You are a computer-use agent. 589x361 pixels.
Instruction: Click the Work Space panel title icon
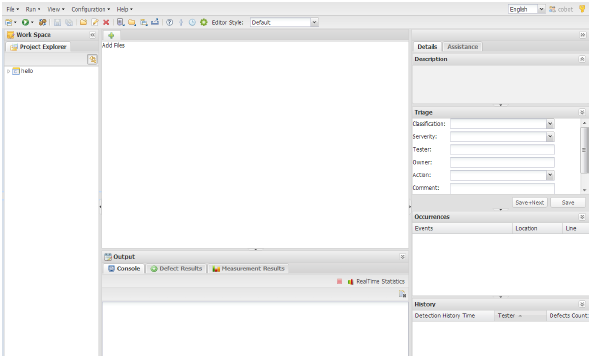11,35
